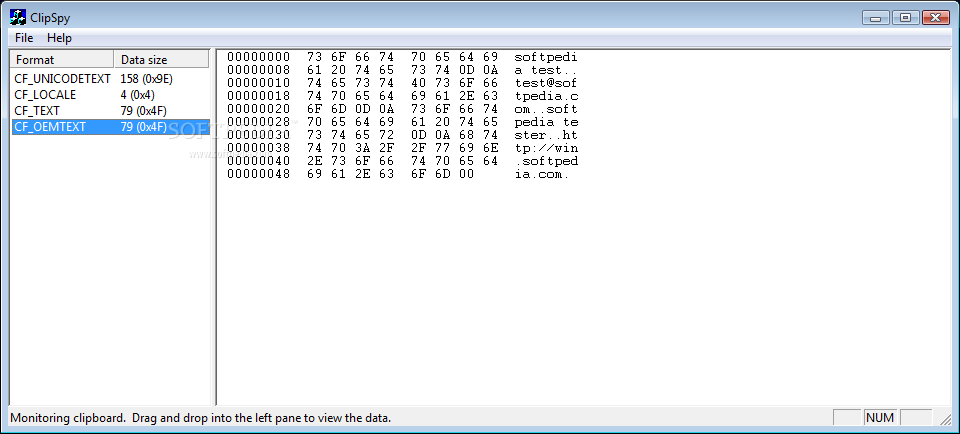960x434 pixels.
Task: Sort by the Format column header
Action: pyautogui.click(x=62, y=59)
